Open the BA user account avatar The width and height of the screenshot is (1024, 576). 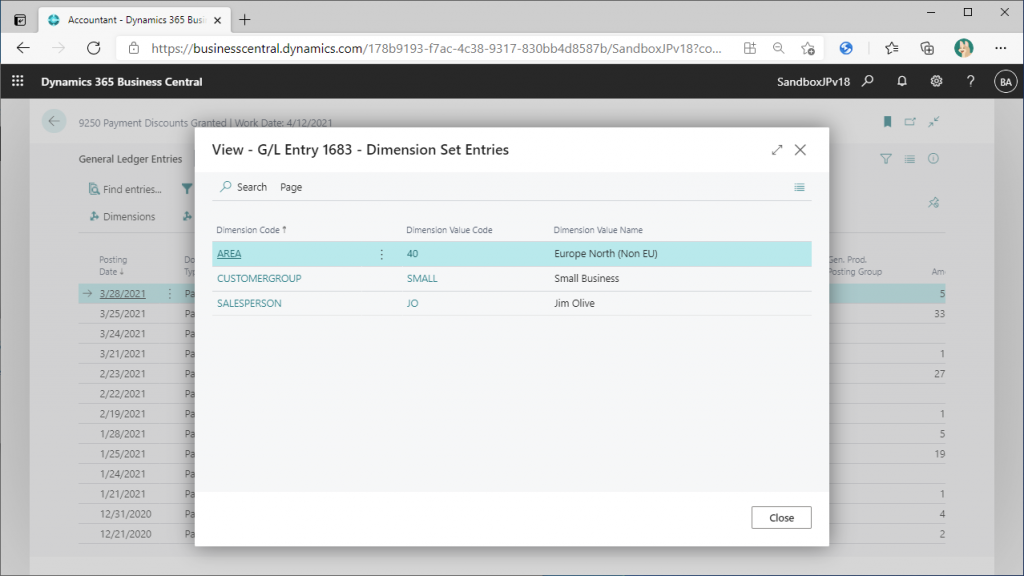[1004, 82]
